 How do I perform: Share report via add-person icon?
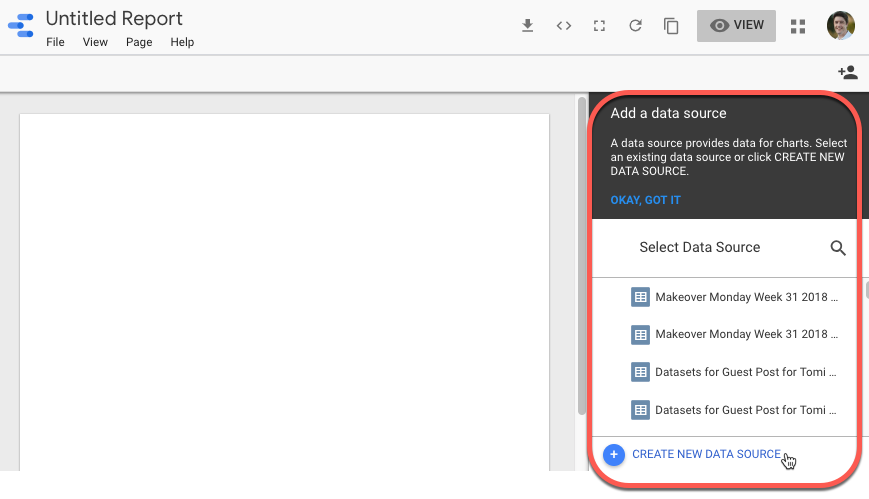(848, 72)
